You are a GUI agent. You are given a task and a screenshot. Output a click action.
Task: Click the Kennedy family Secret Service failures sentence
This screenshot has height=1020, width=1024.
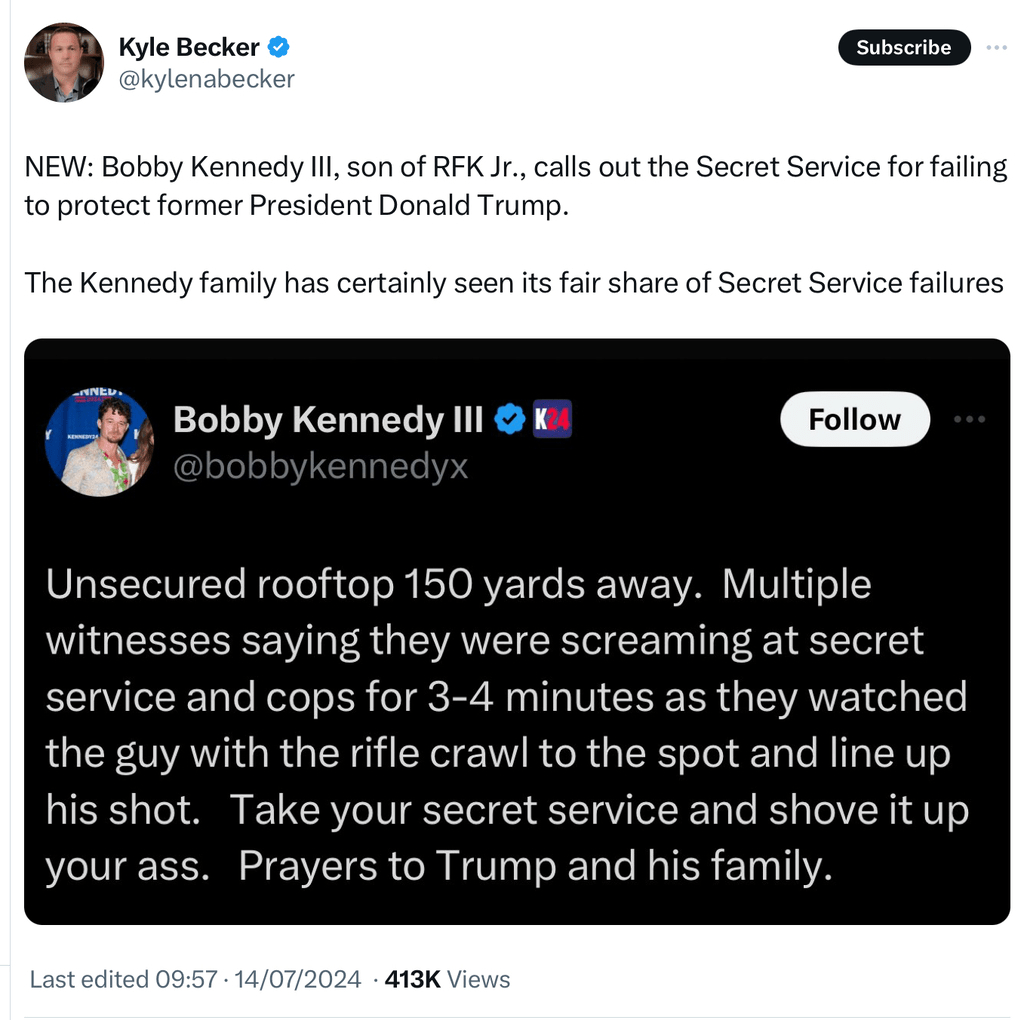click(x=514, y=283)
